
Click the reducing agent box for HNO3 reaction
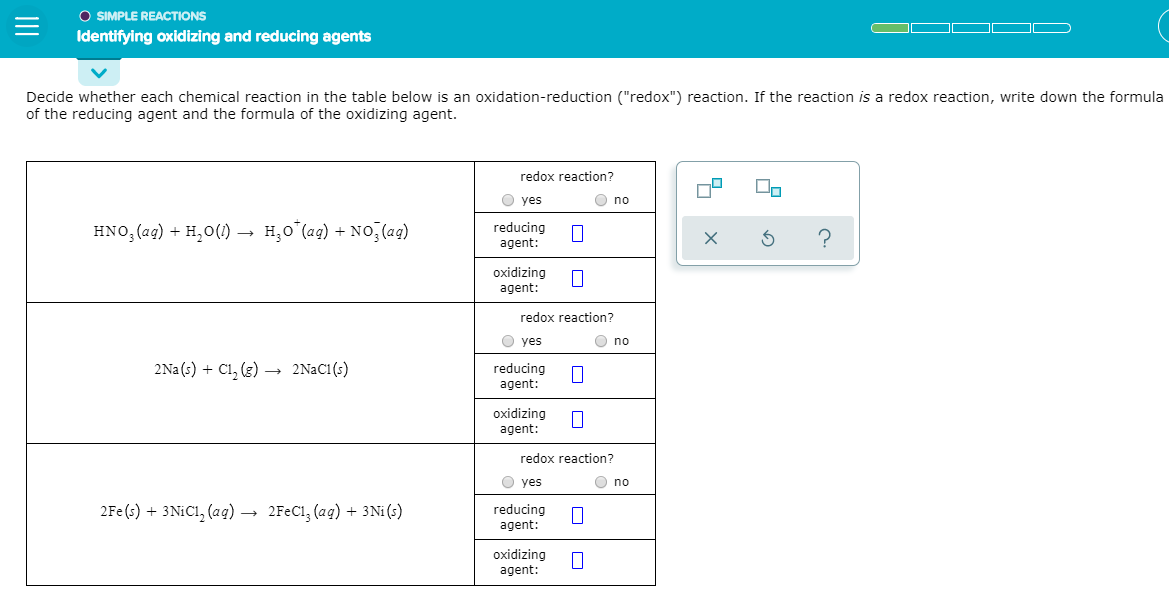pos(577,234)
